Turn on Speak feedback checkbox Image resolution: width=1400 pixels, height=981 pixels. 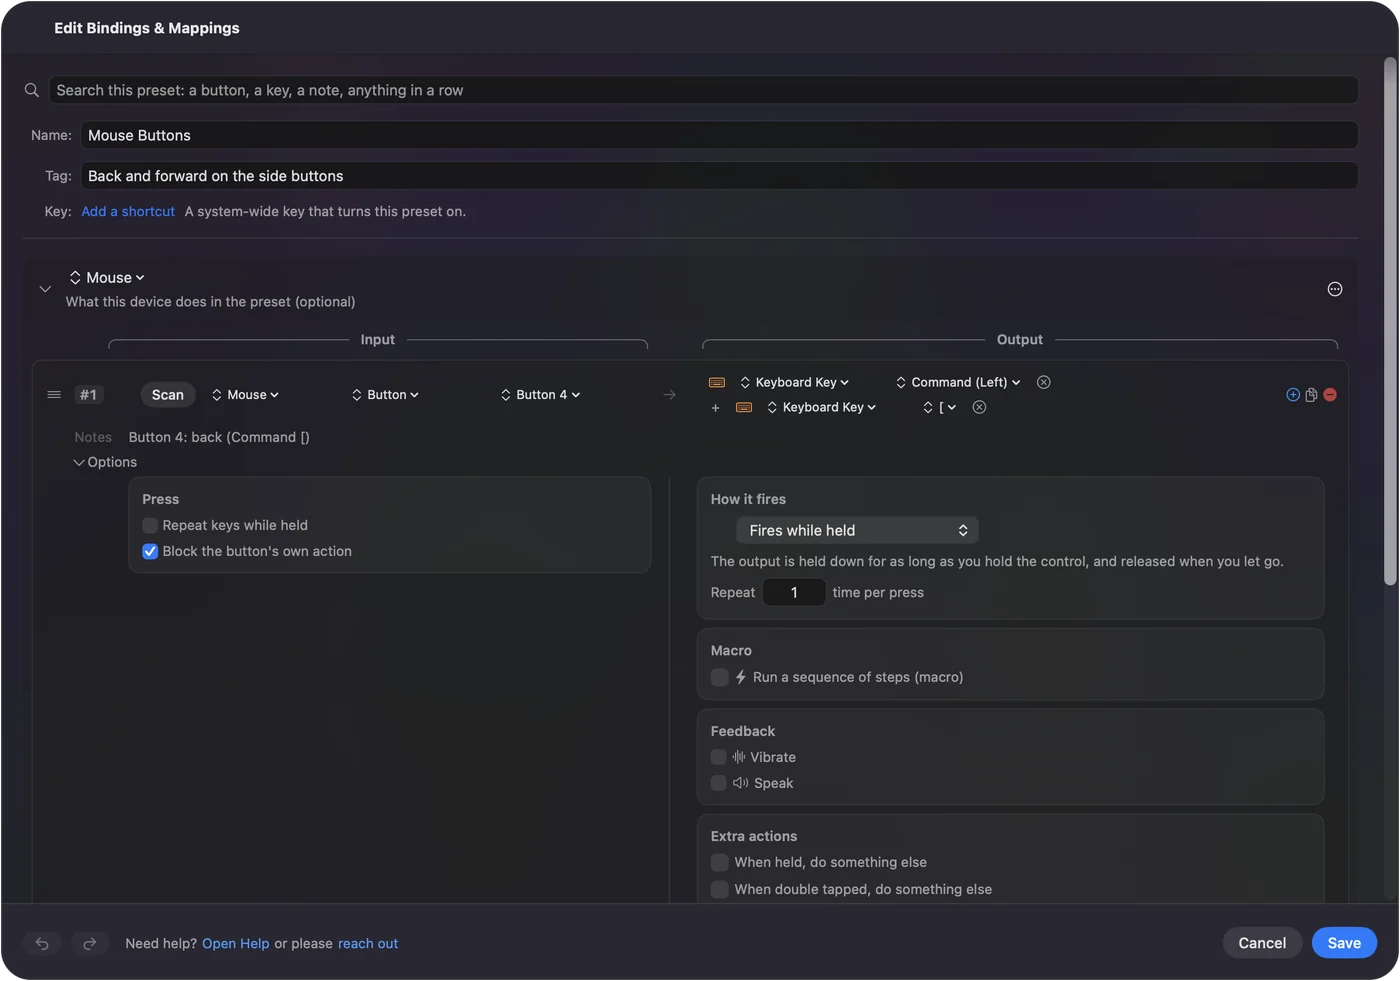719,783
